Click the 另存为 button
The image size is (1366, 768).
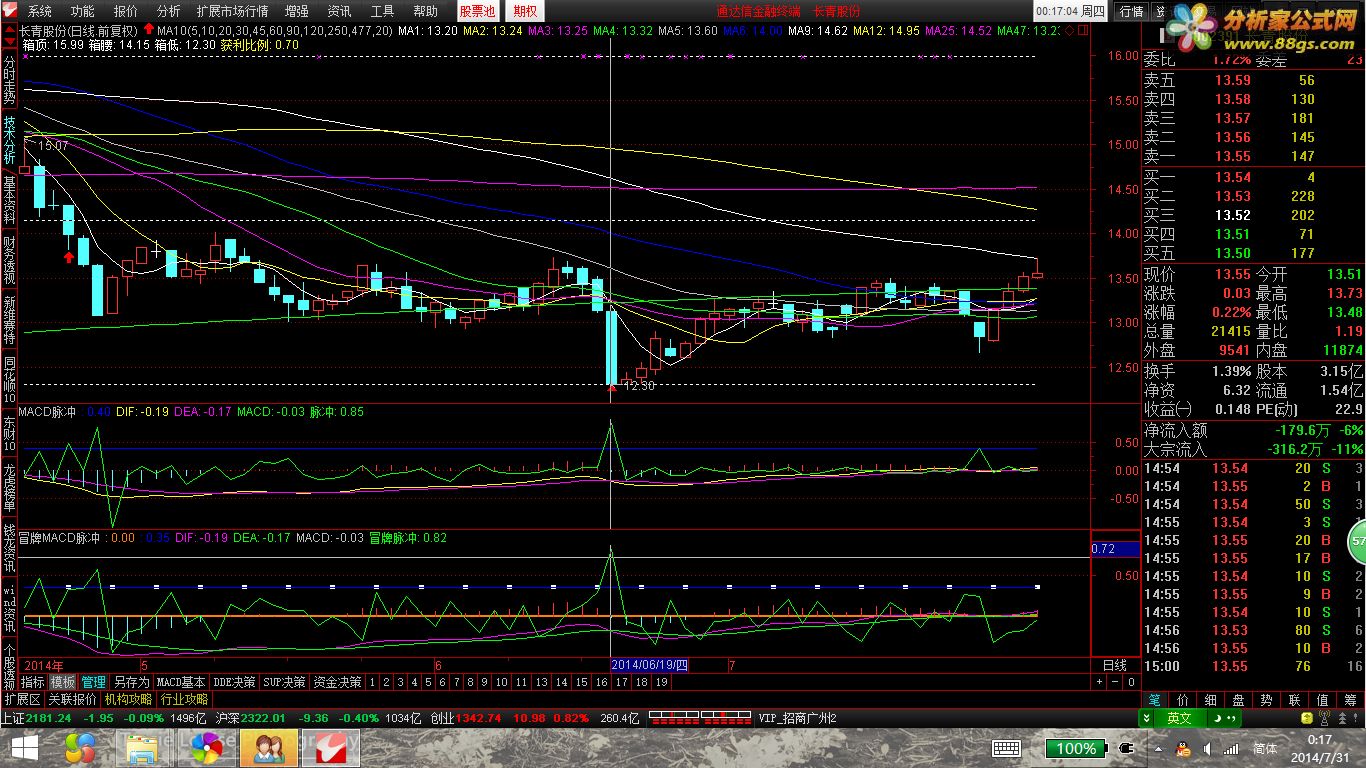tap(130, 682)
